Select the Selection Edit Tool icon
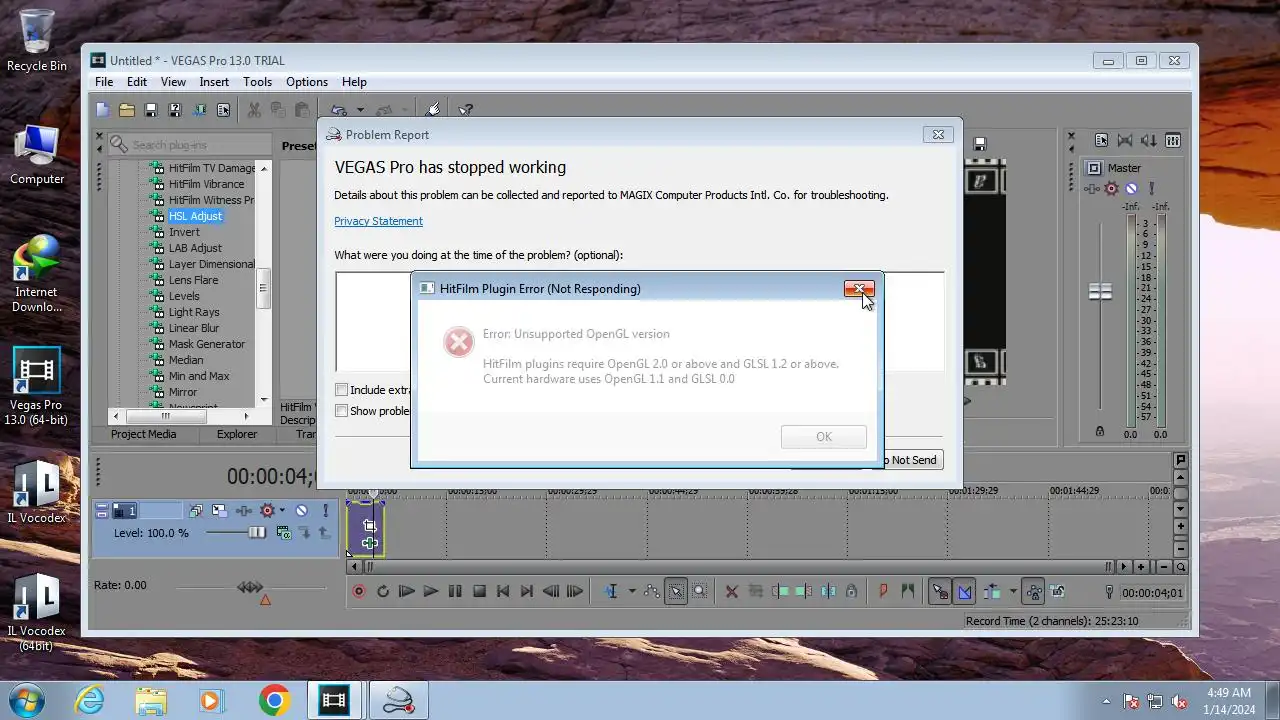Viewport: 1280px width, 720px height. click(x=676, y=592)
